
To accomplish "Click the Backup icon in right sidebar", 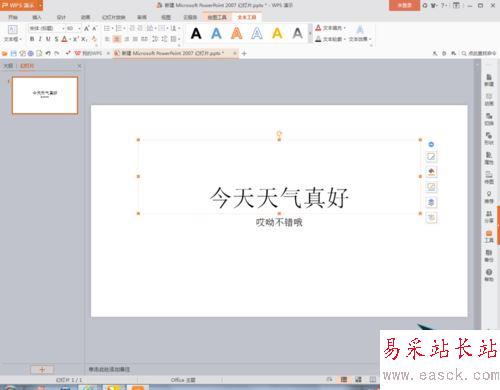I will click(x=489, y=256).
